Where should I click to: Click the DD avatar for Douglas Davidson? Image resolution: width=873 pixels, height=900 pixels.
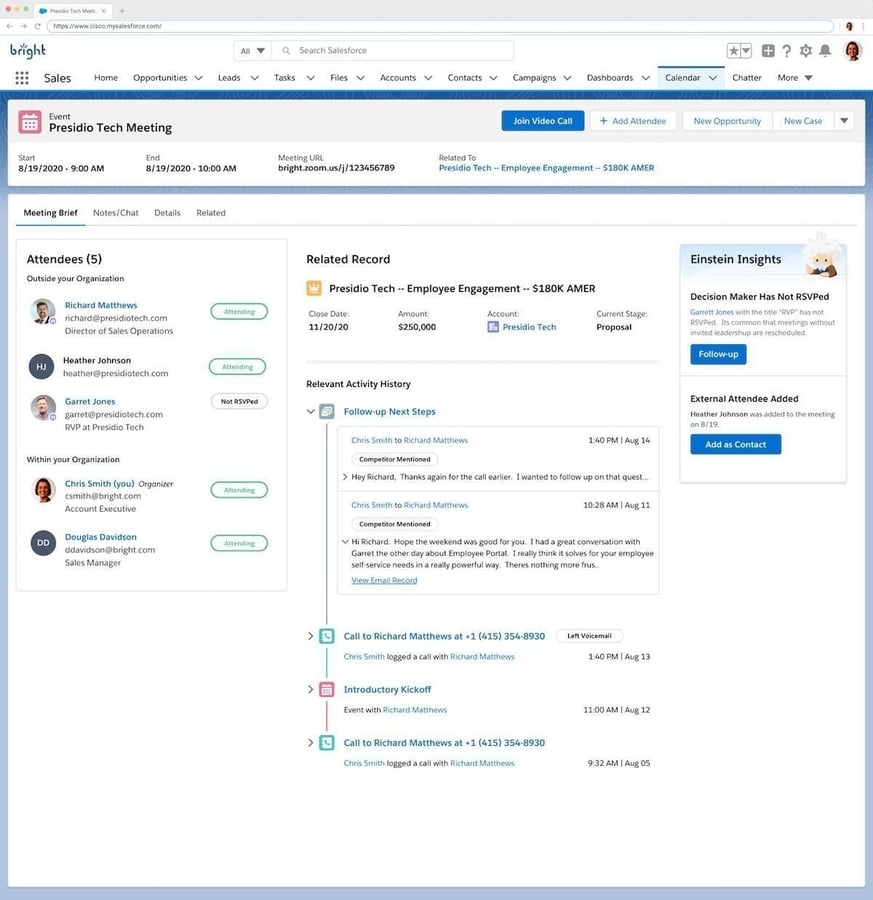click(43, 543)
